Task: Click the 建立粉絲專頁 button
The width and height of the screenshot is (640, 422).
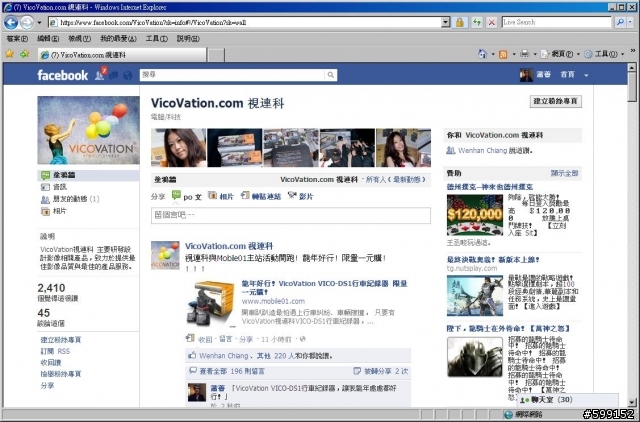Action: coord(556,101)
